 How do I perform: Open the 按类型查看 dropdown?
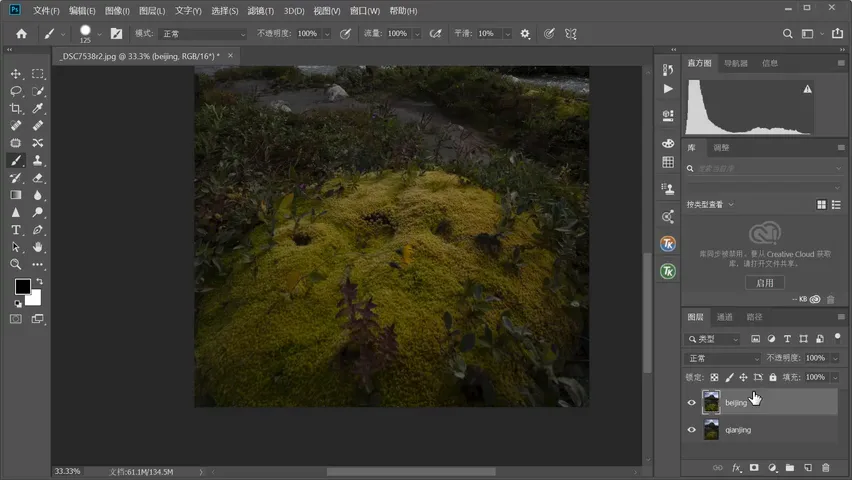pyautogui.click(x=710, y=205)
